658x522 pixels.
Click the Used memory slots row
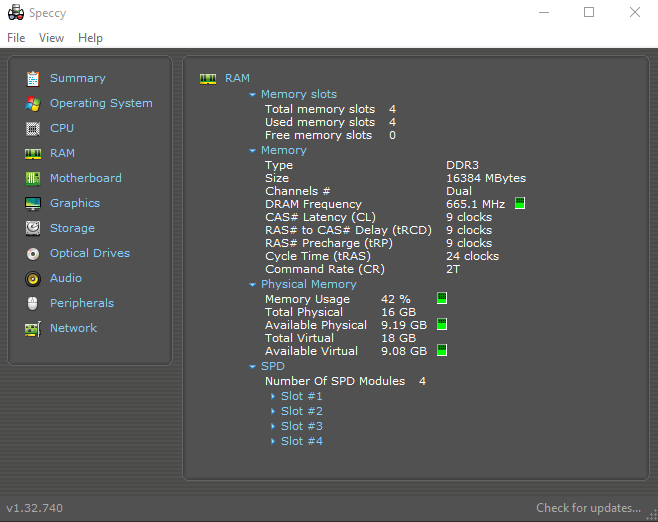[330, 122]
